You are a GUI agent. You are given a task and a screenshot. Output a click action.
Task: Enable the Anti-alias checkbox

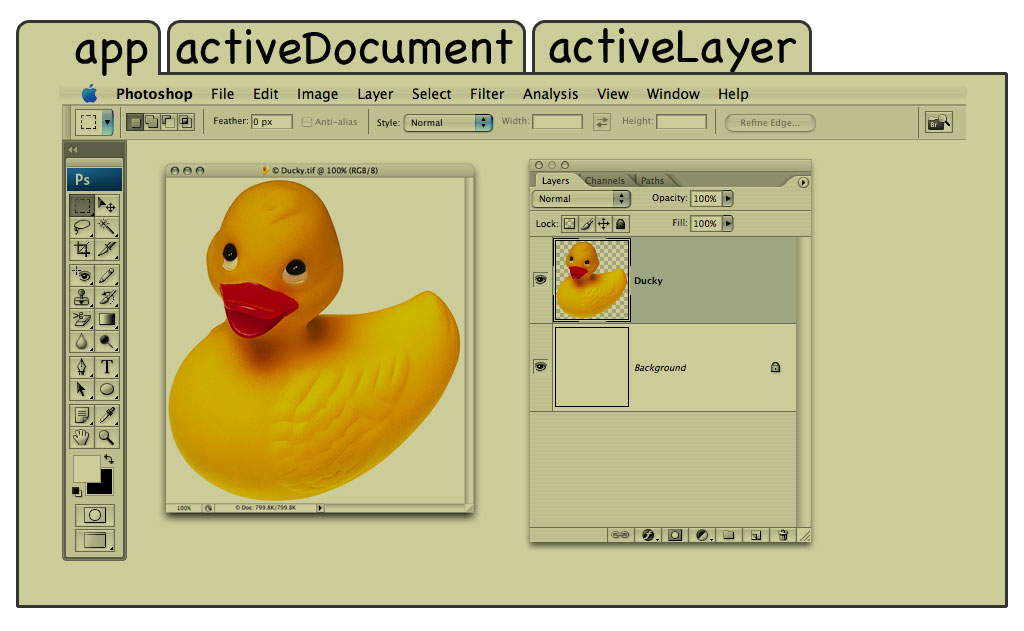click(x=306, y=122)
